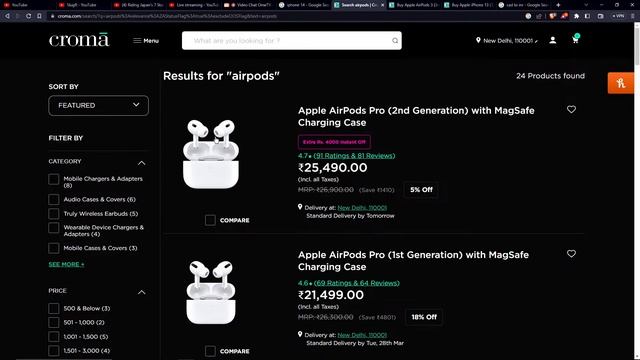Image resolution: width=640 pixels, height=360 pixels.
Task: Open the user account profile icon
Action: click(x=553, y=40)
